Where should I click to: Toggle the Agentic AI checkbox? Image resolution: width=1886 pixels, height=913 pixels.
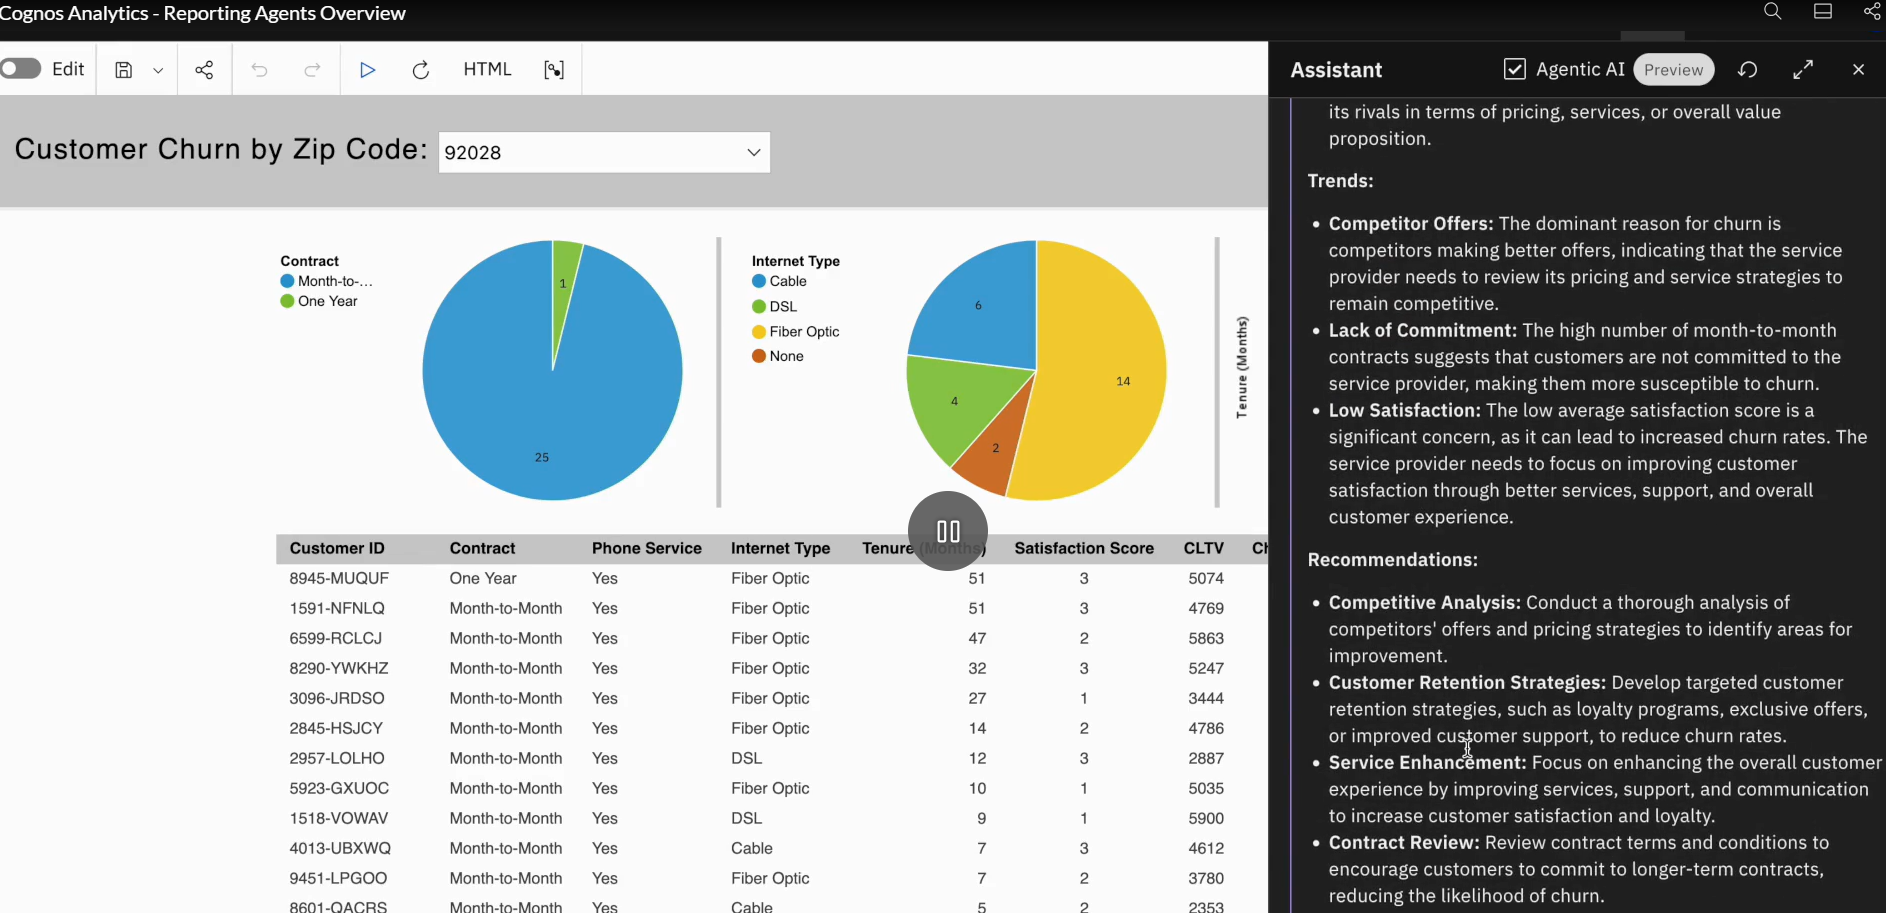click(1515, 69)
